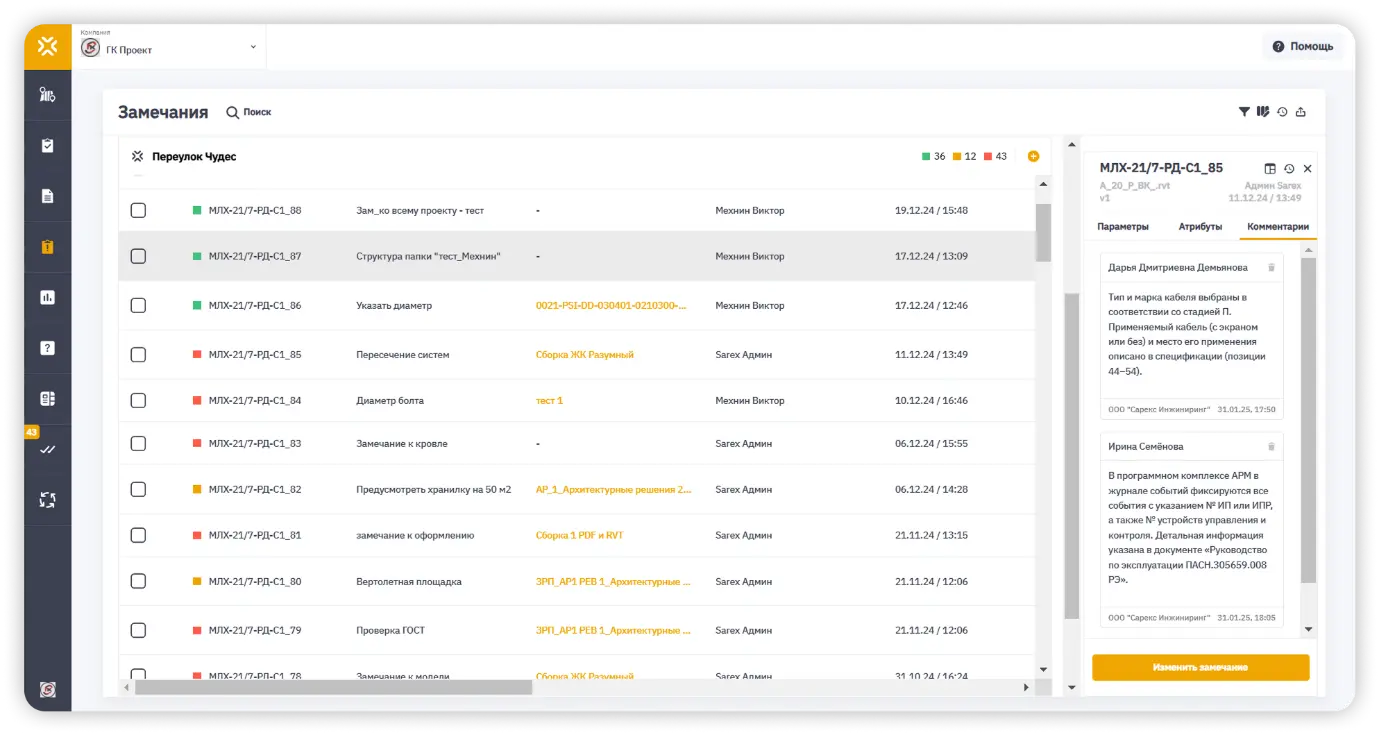Select the Диаметр болта remark

point(390,400)
